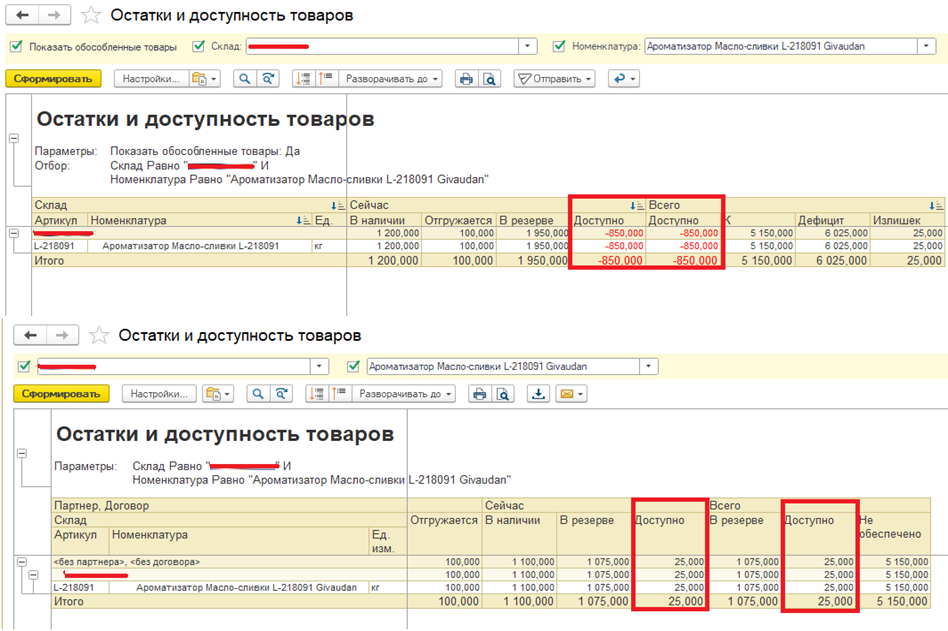Open nomenclature dropdown arrow in lower window
Image resolution: width=948 pixels, height=631 pixels.
pyautogui.click(x=649, y=366)
